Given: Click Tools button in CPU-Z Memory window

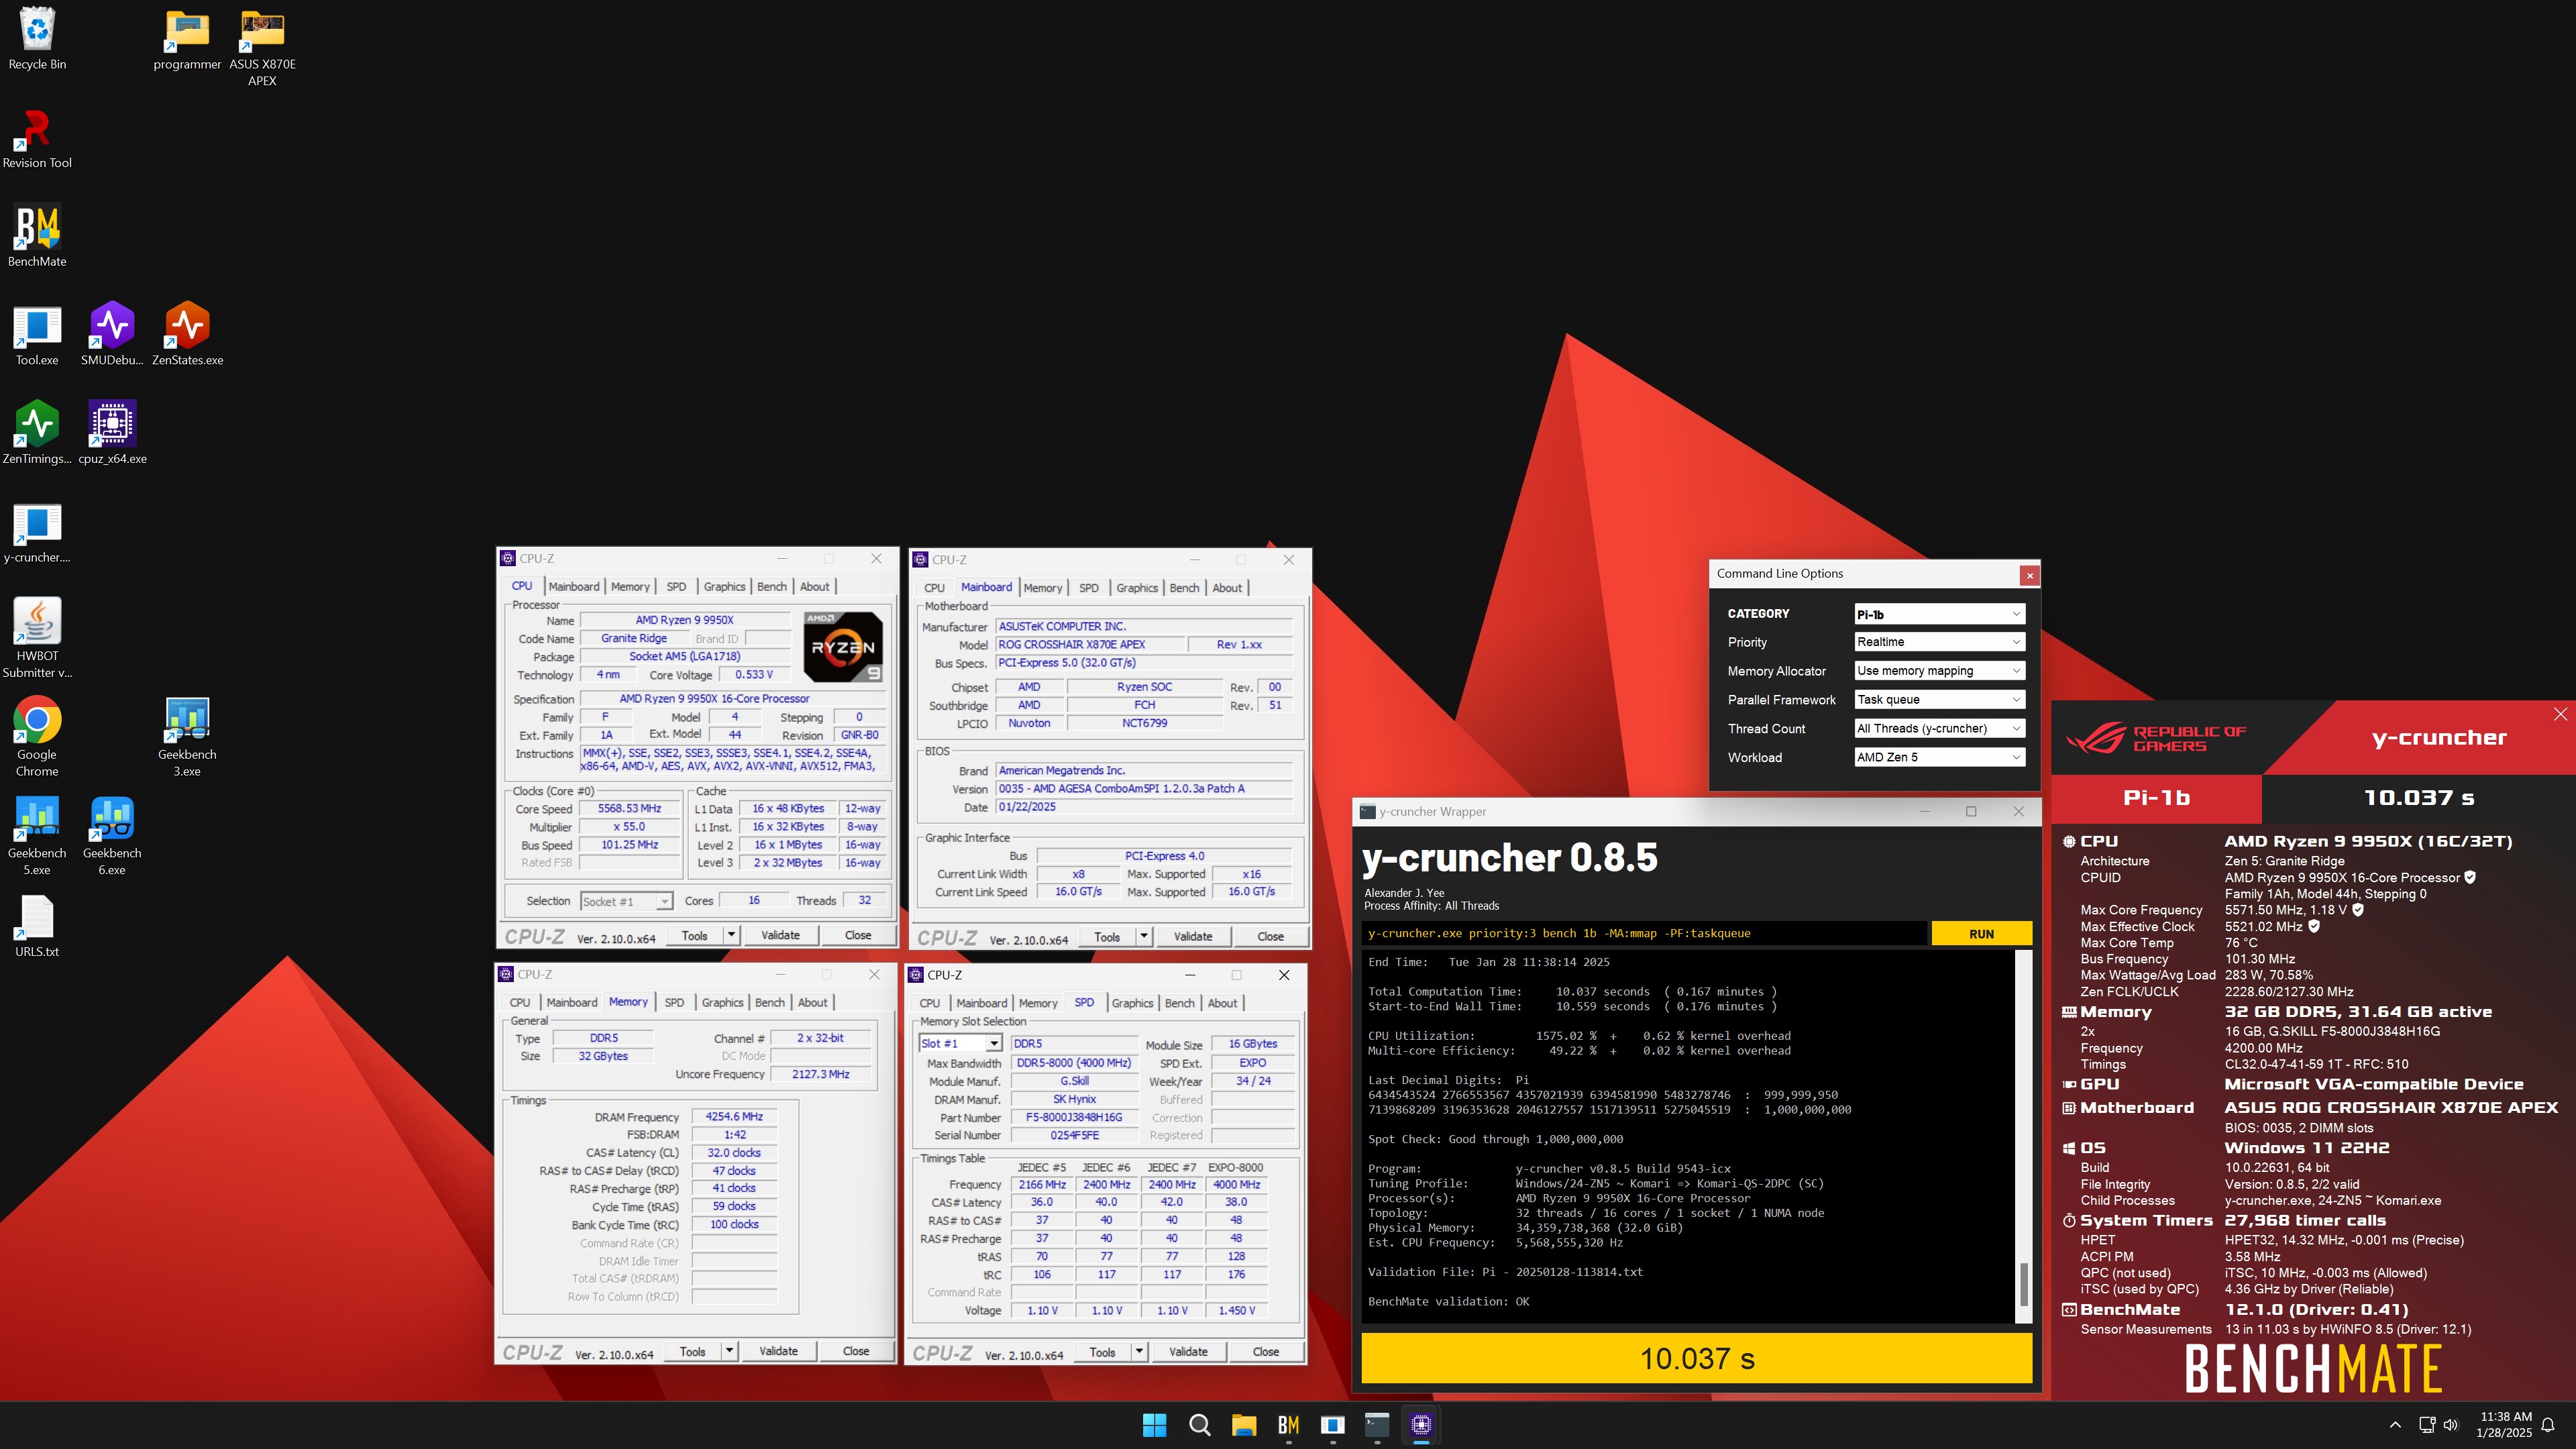Looking at the screenshot, I should point(692,1351).
